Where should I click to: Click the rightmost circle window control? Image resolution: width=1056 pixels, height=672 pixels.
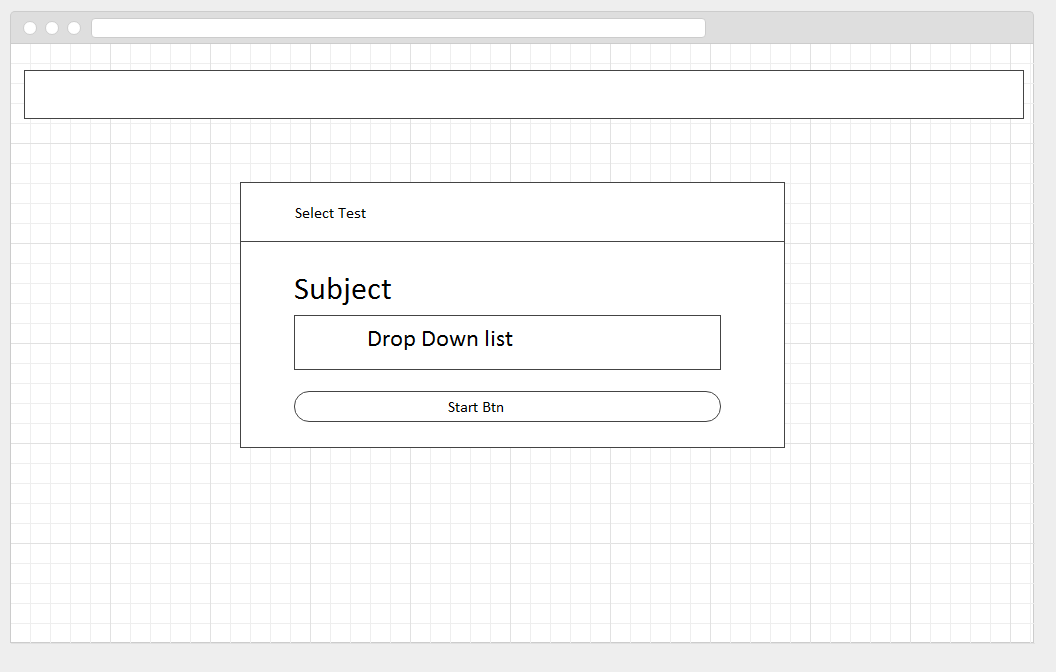(x=74, y=28)
